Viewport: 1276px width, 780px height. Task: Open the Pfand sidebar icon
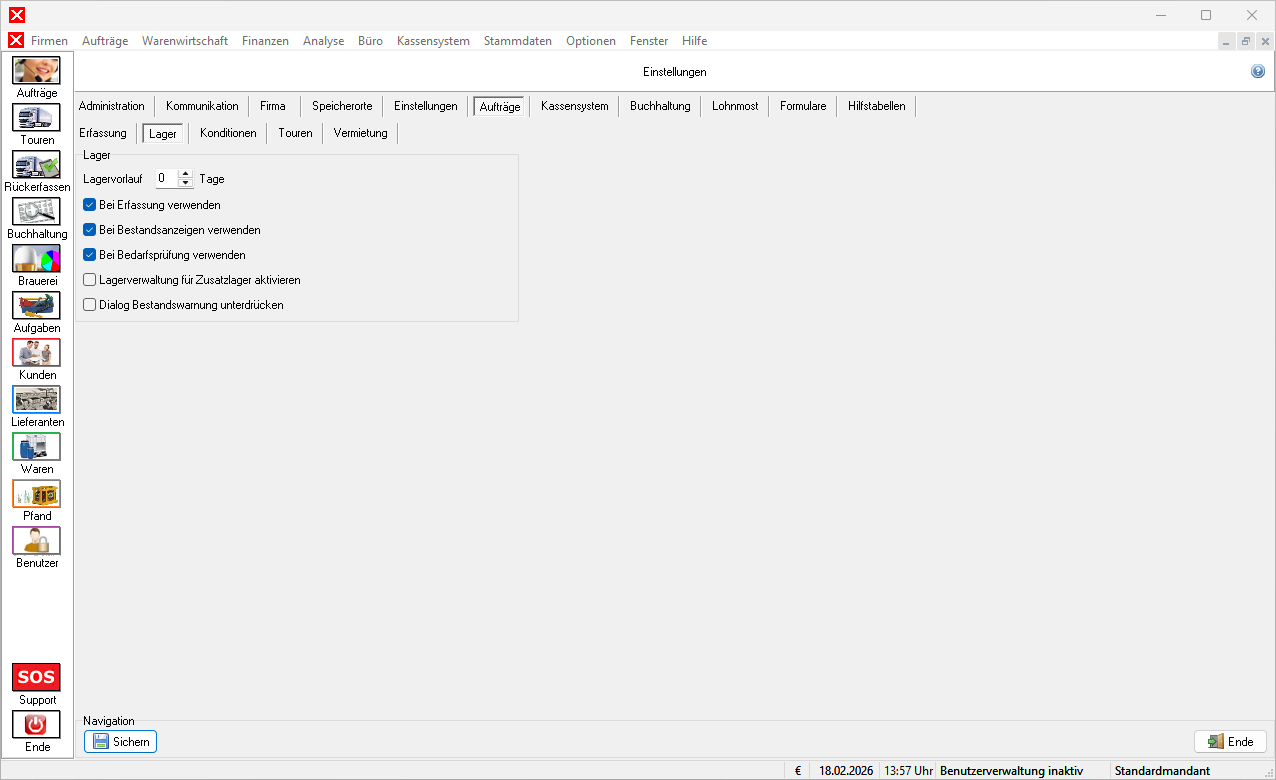pyautogui.click(x=36, y=494)
